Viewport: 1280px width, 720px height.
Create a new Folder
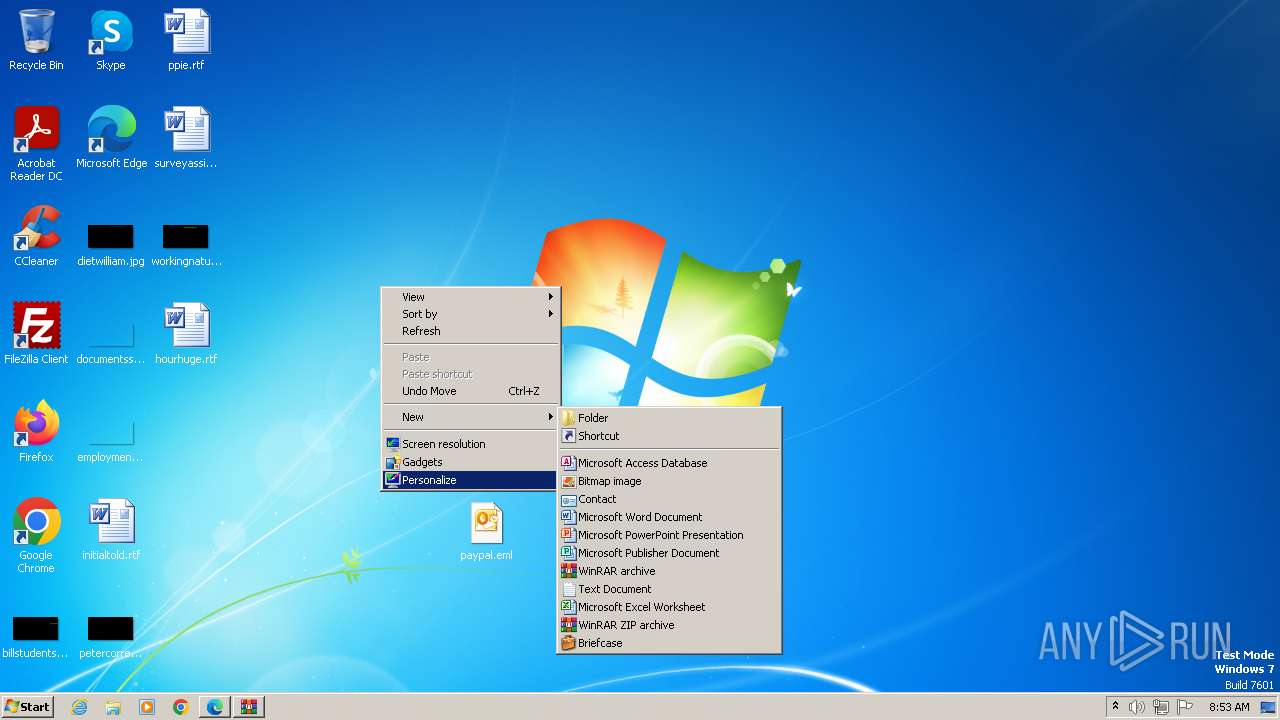(x=669, y=418)
